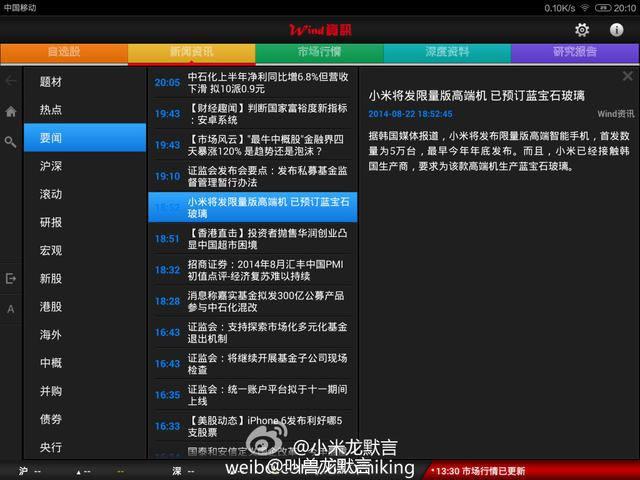
Task: Tap the logout exit icon in sidebar
Action: 11,278
